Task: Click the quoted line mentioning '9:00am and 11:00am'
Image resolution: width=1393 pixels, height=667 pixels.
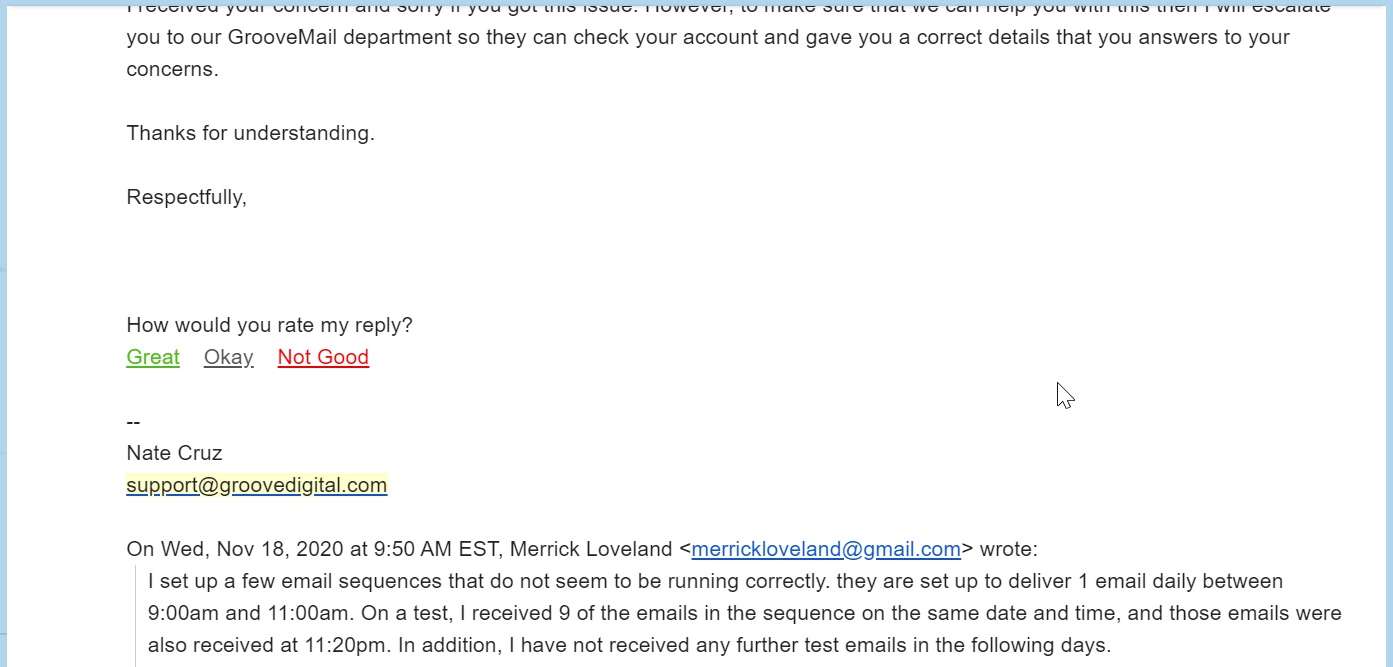Action: (x=745, y=613)
